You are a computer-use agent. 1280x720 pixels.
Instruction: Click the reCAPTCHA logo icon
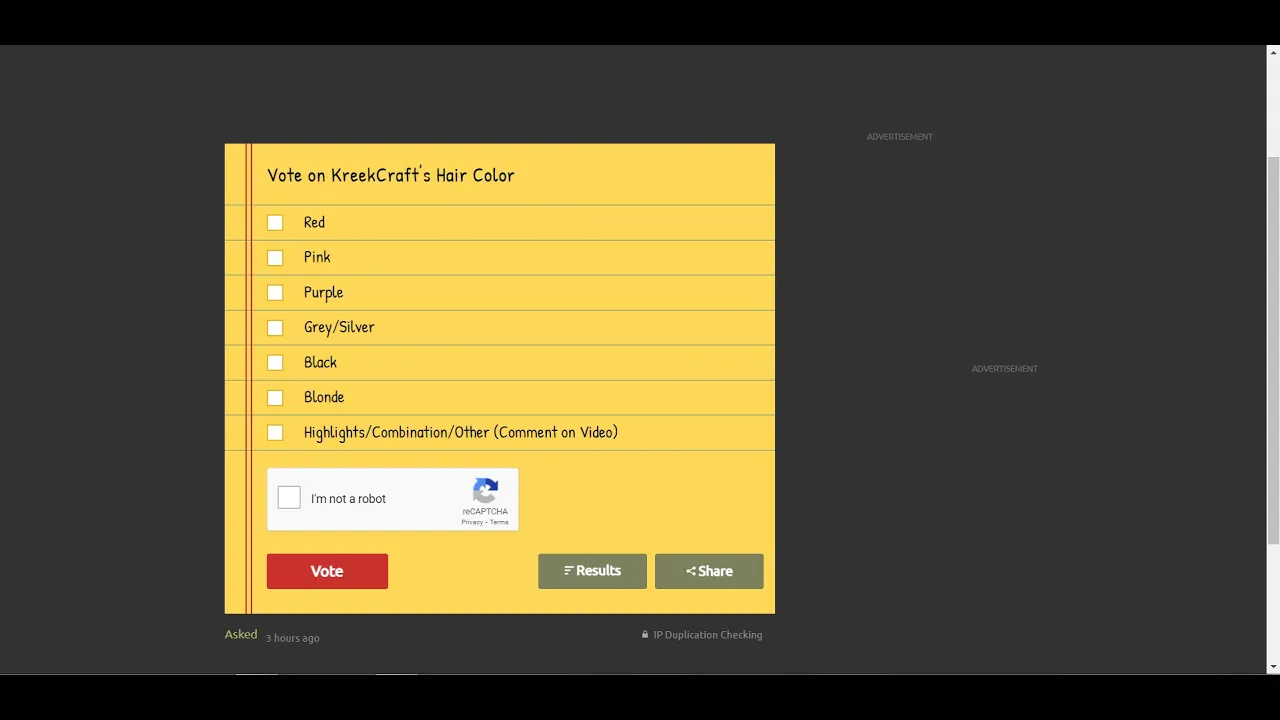tap(486, 491)
